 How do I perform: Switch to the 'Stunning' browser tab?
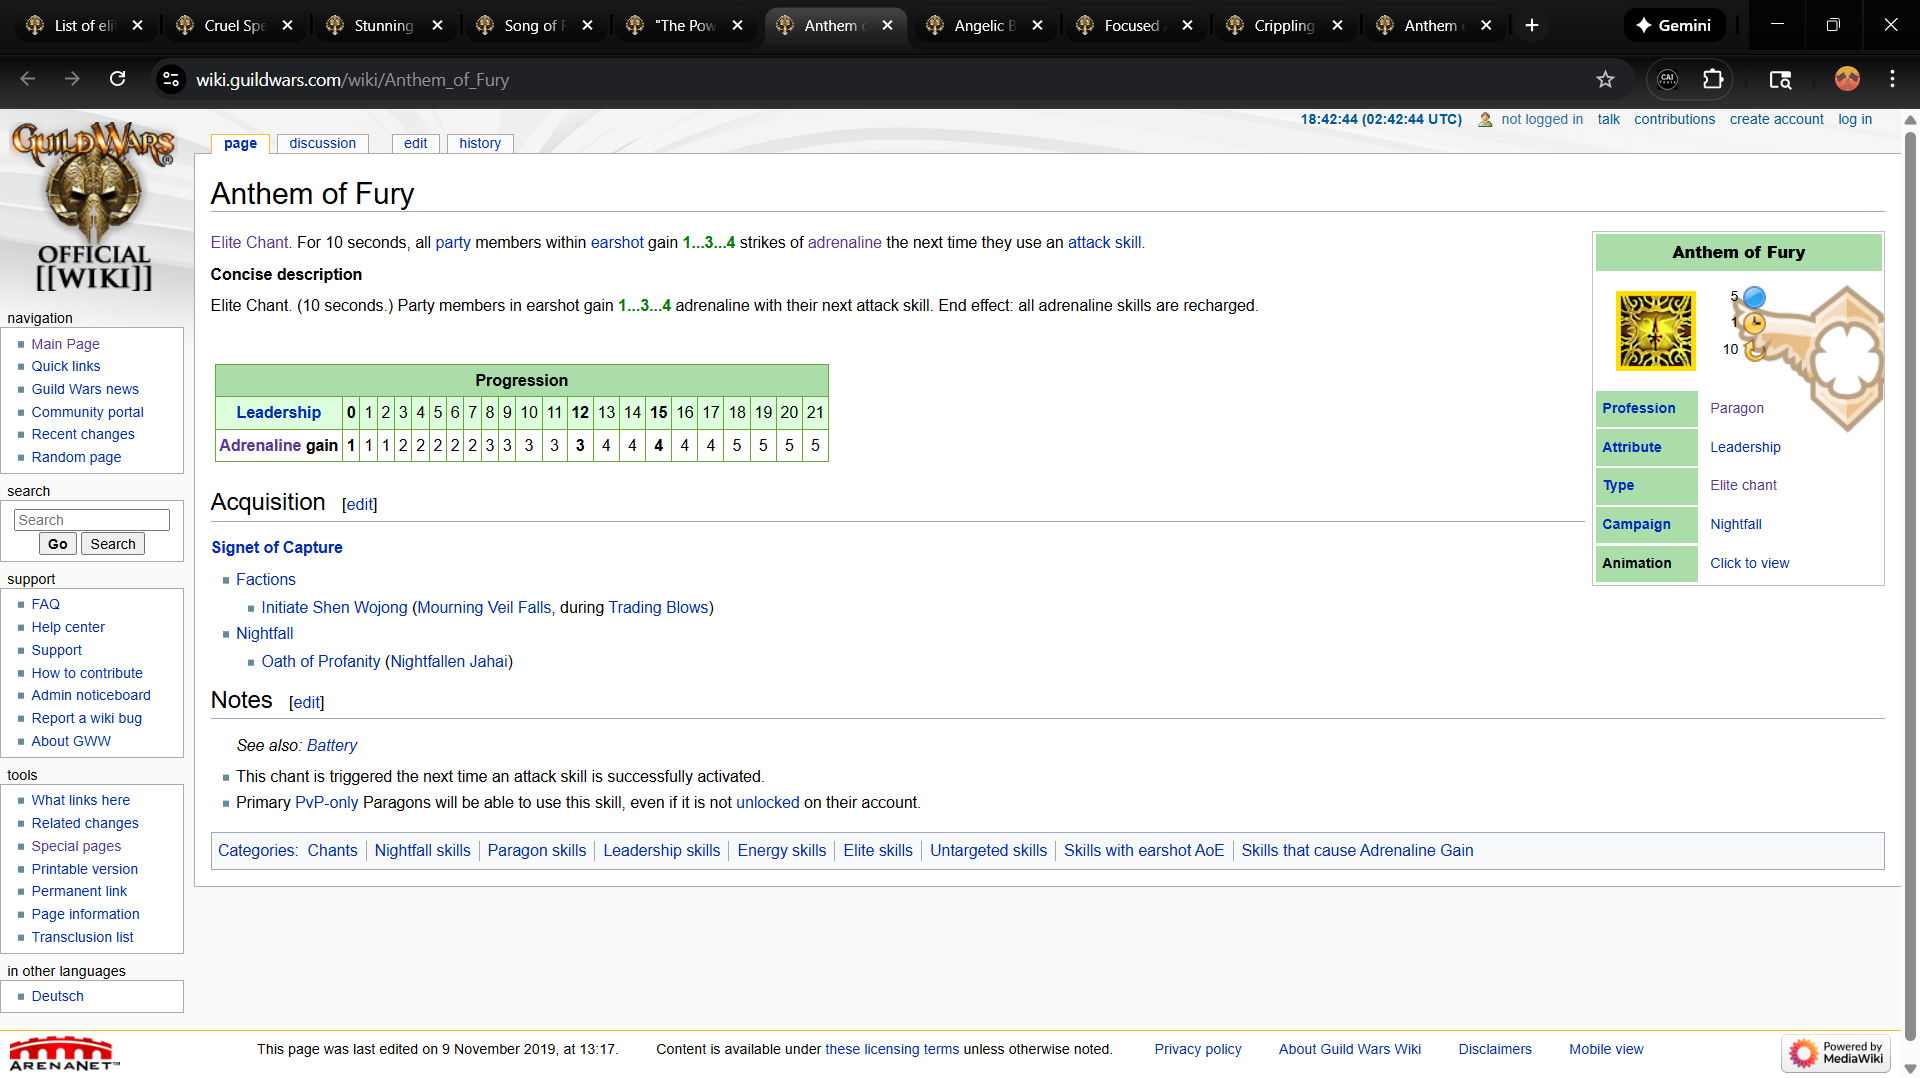tap(384, 25)
